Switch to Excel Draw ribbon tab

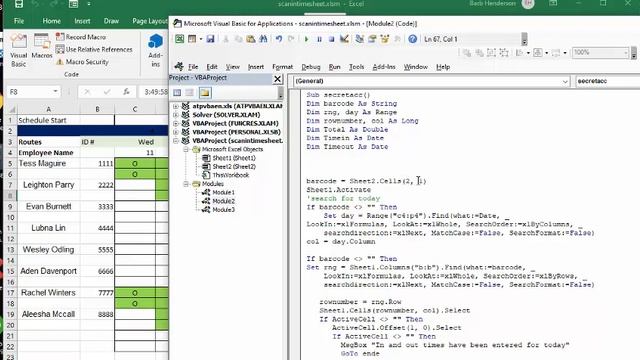coord(111,21)
